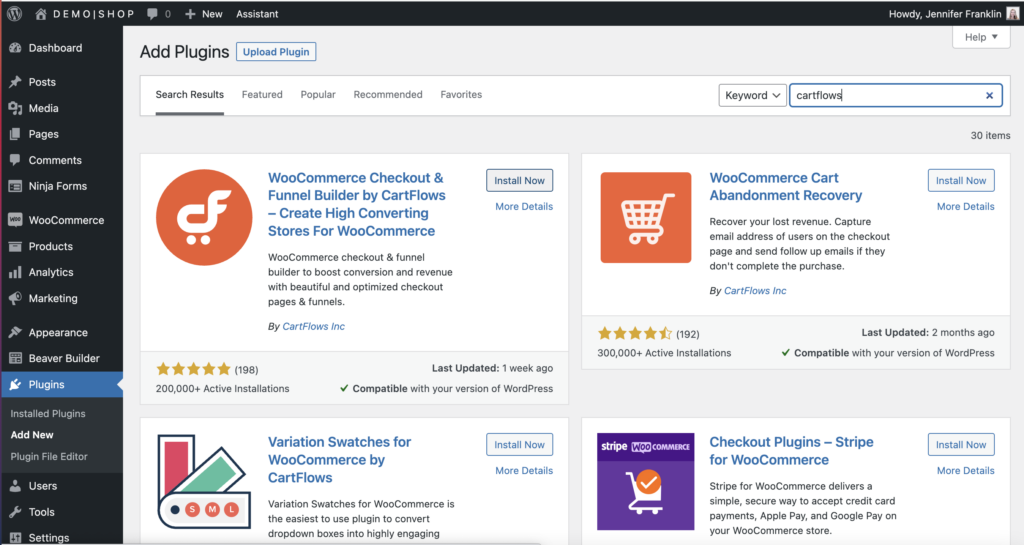Image resolution: width=1024 pixels, height=545 pixels.
Task: Click the Variation Swatches plugin thumbnail
Action: (x=204, y=482)
